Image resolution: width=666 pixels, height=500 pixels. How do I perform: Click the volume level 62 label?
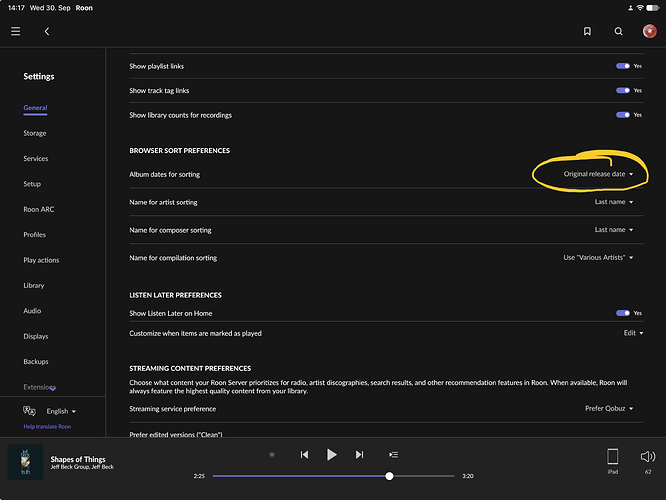pyautogui.click(x=648, y=472)
